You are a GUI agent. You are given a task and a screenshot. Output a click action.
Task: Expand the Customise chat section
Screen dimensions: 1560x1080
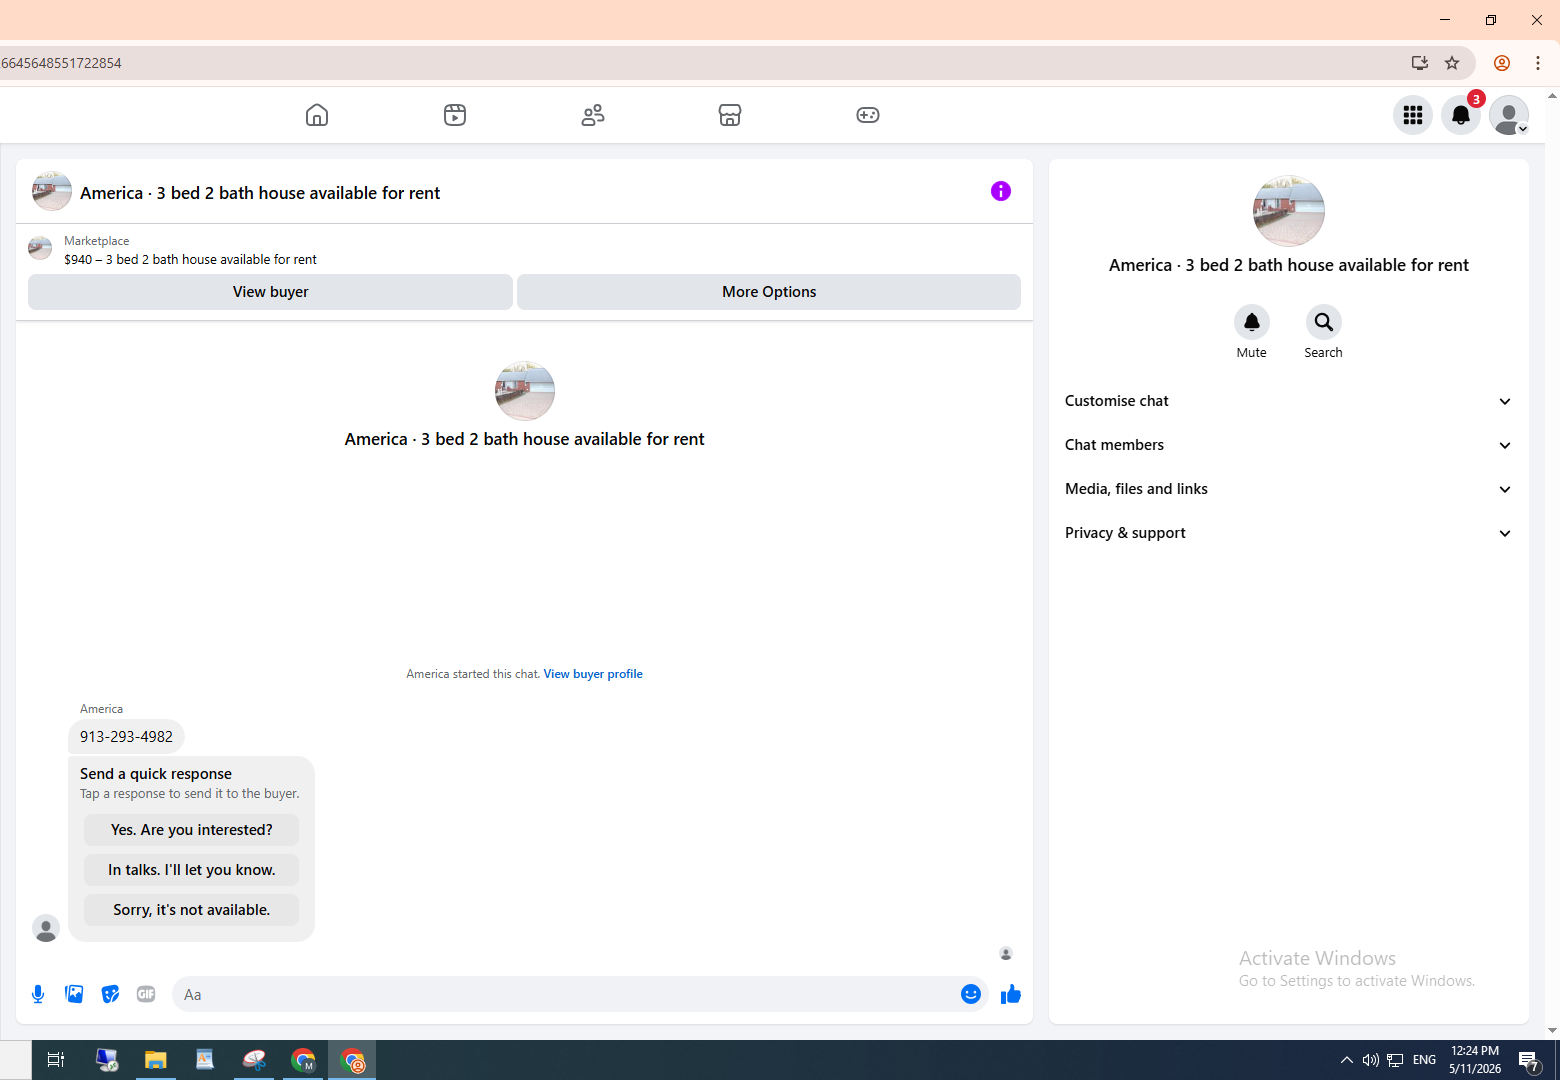(1288, 401)
